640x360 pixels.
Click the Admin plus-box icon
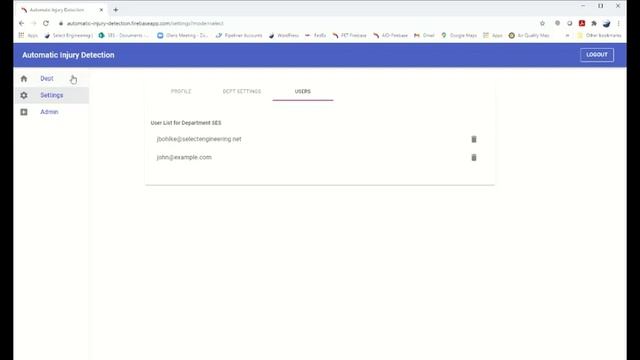pos(24,112)
